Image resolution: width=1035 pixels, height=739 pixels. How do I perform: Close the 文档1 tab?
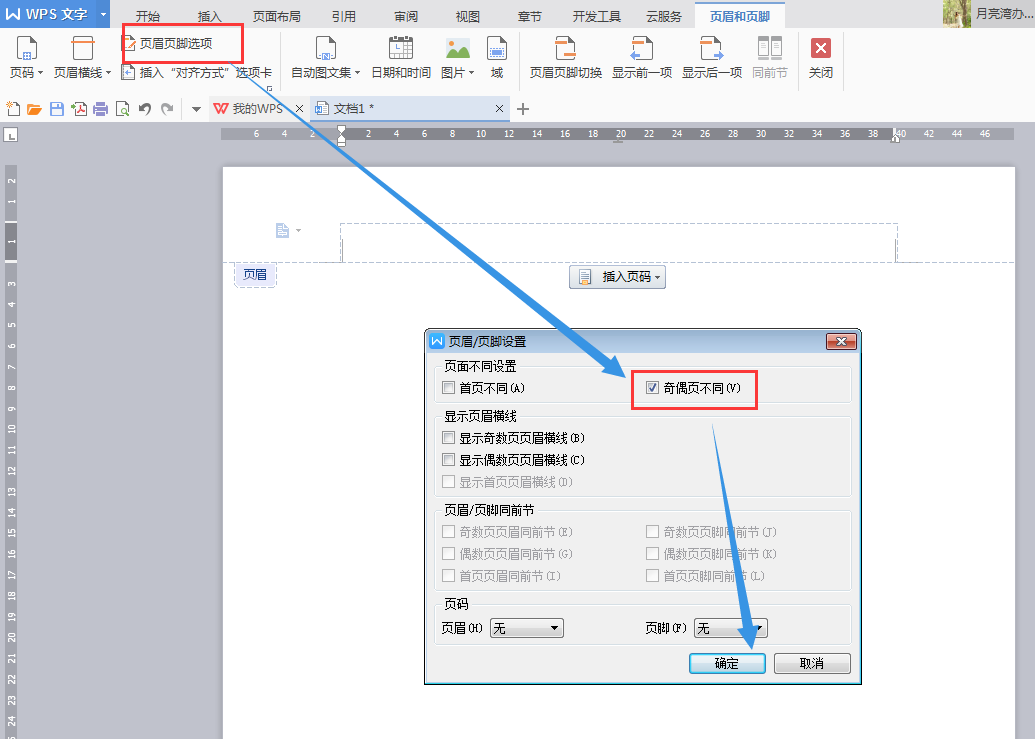[499, 109]
